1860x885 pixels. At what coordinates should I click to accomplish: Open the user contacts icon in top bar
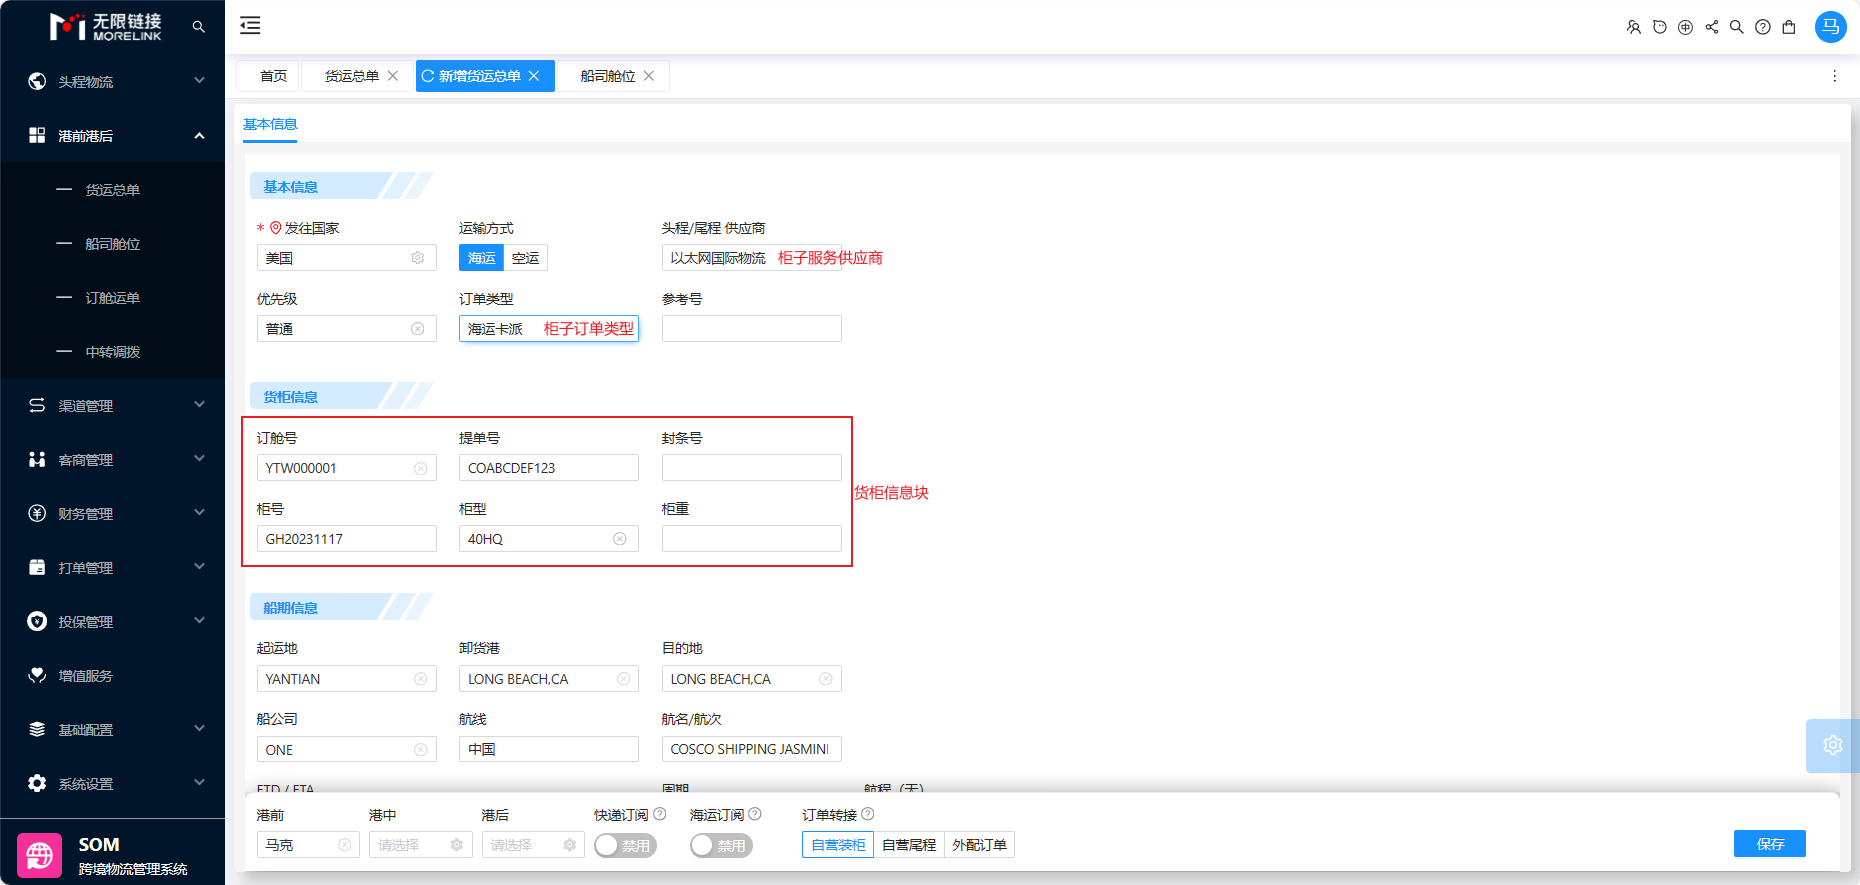(1633, 27)
